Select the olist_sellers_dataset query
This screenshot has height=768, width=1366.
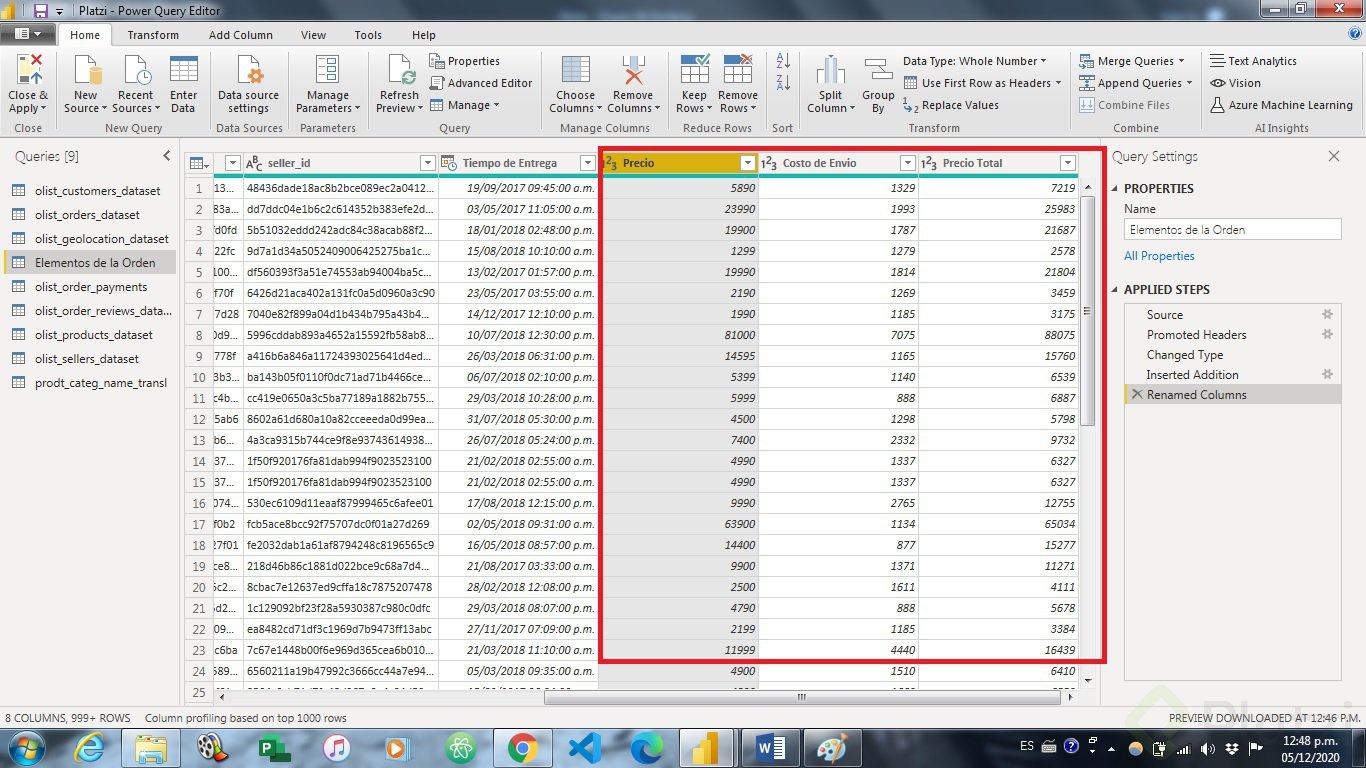(x=88, y=359)
